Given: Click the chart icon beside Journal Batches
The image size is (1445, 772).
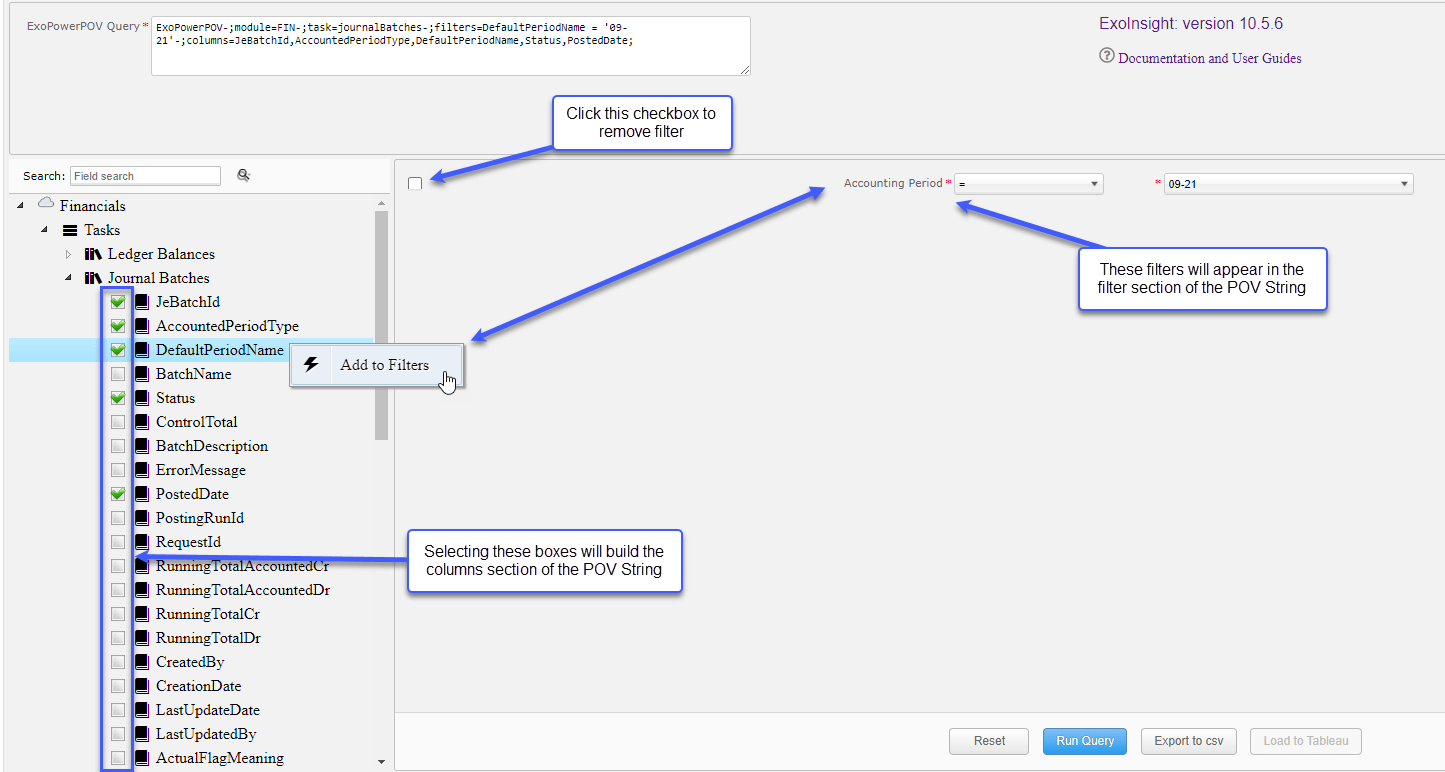Looking at the screenshot, I should [x=92, y=277].
